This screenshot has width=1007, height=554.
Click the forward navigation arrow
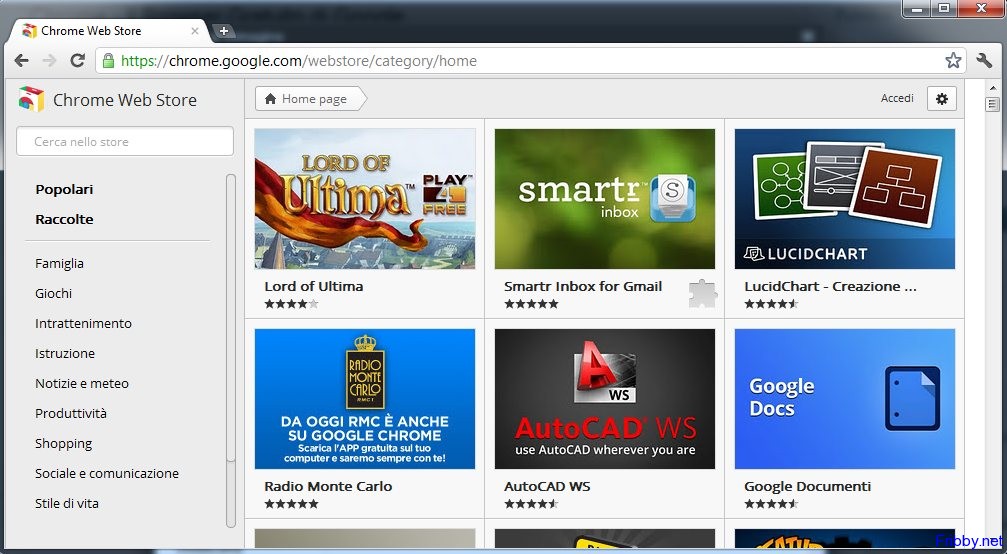point(49,61)
